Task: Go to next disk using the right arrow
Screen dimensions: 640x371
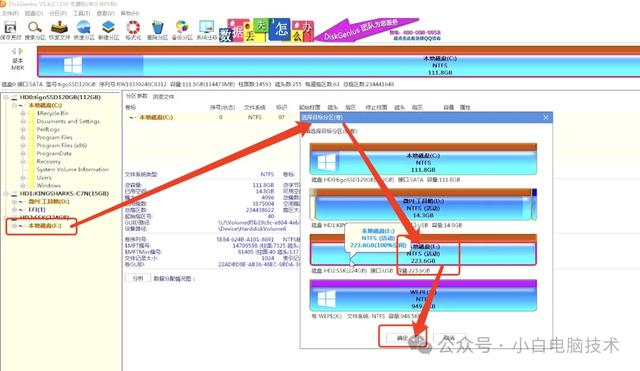Action: pos(21,51)
